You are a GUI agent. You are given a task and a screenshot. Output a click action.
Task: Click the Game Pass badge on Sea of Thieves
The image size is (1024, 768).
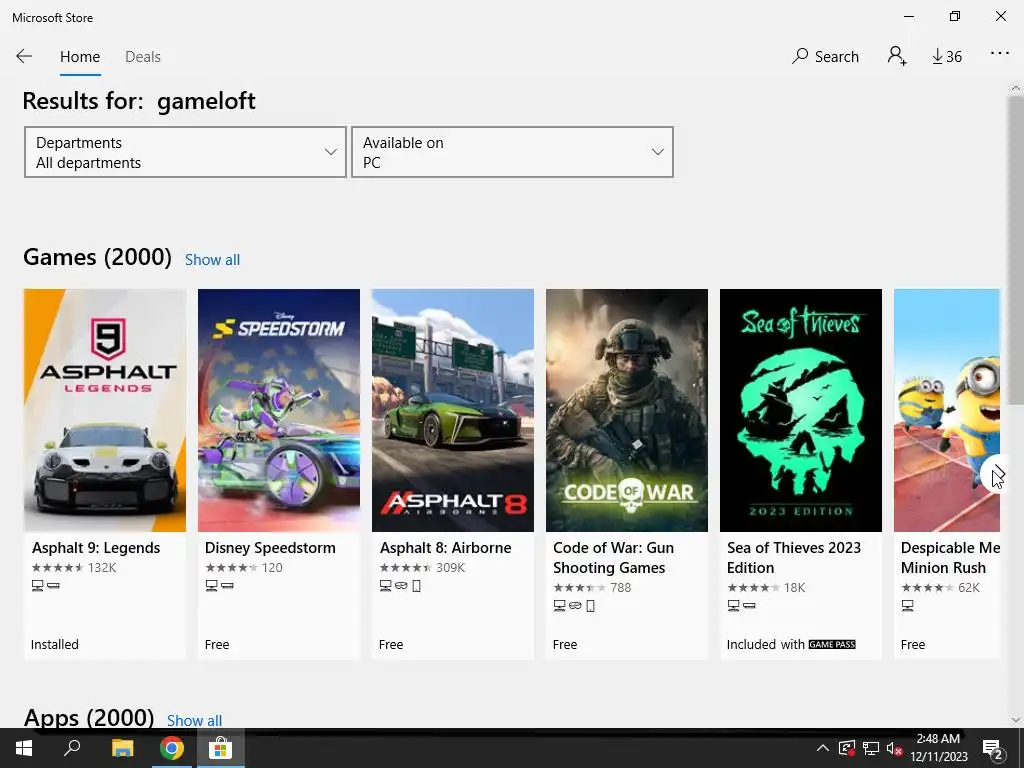pos(832,645)
